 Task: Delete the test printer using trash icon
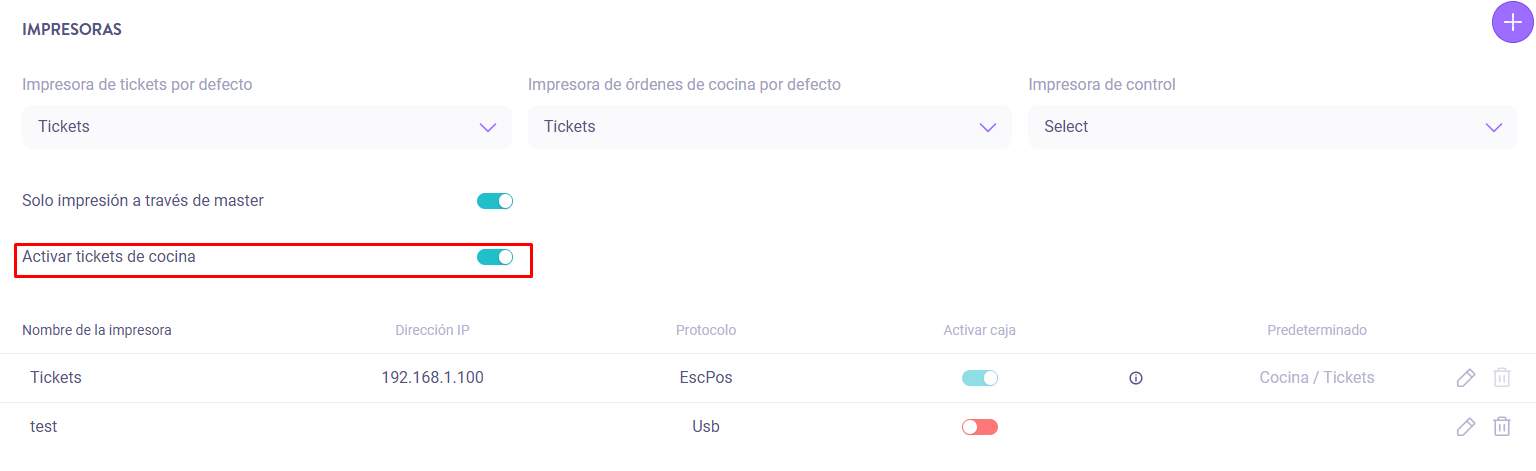[1501, 427]
